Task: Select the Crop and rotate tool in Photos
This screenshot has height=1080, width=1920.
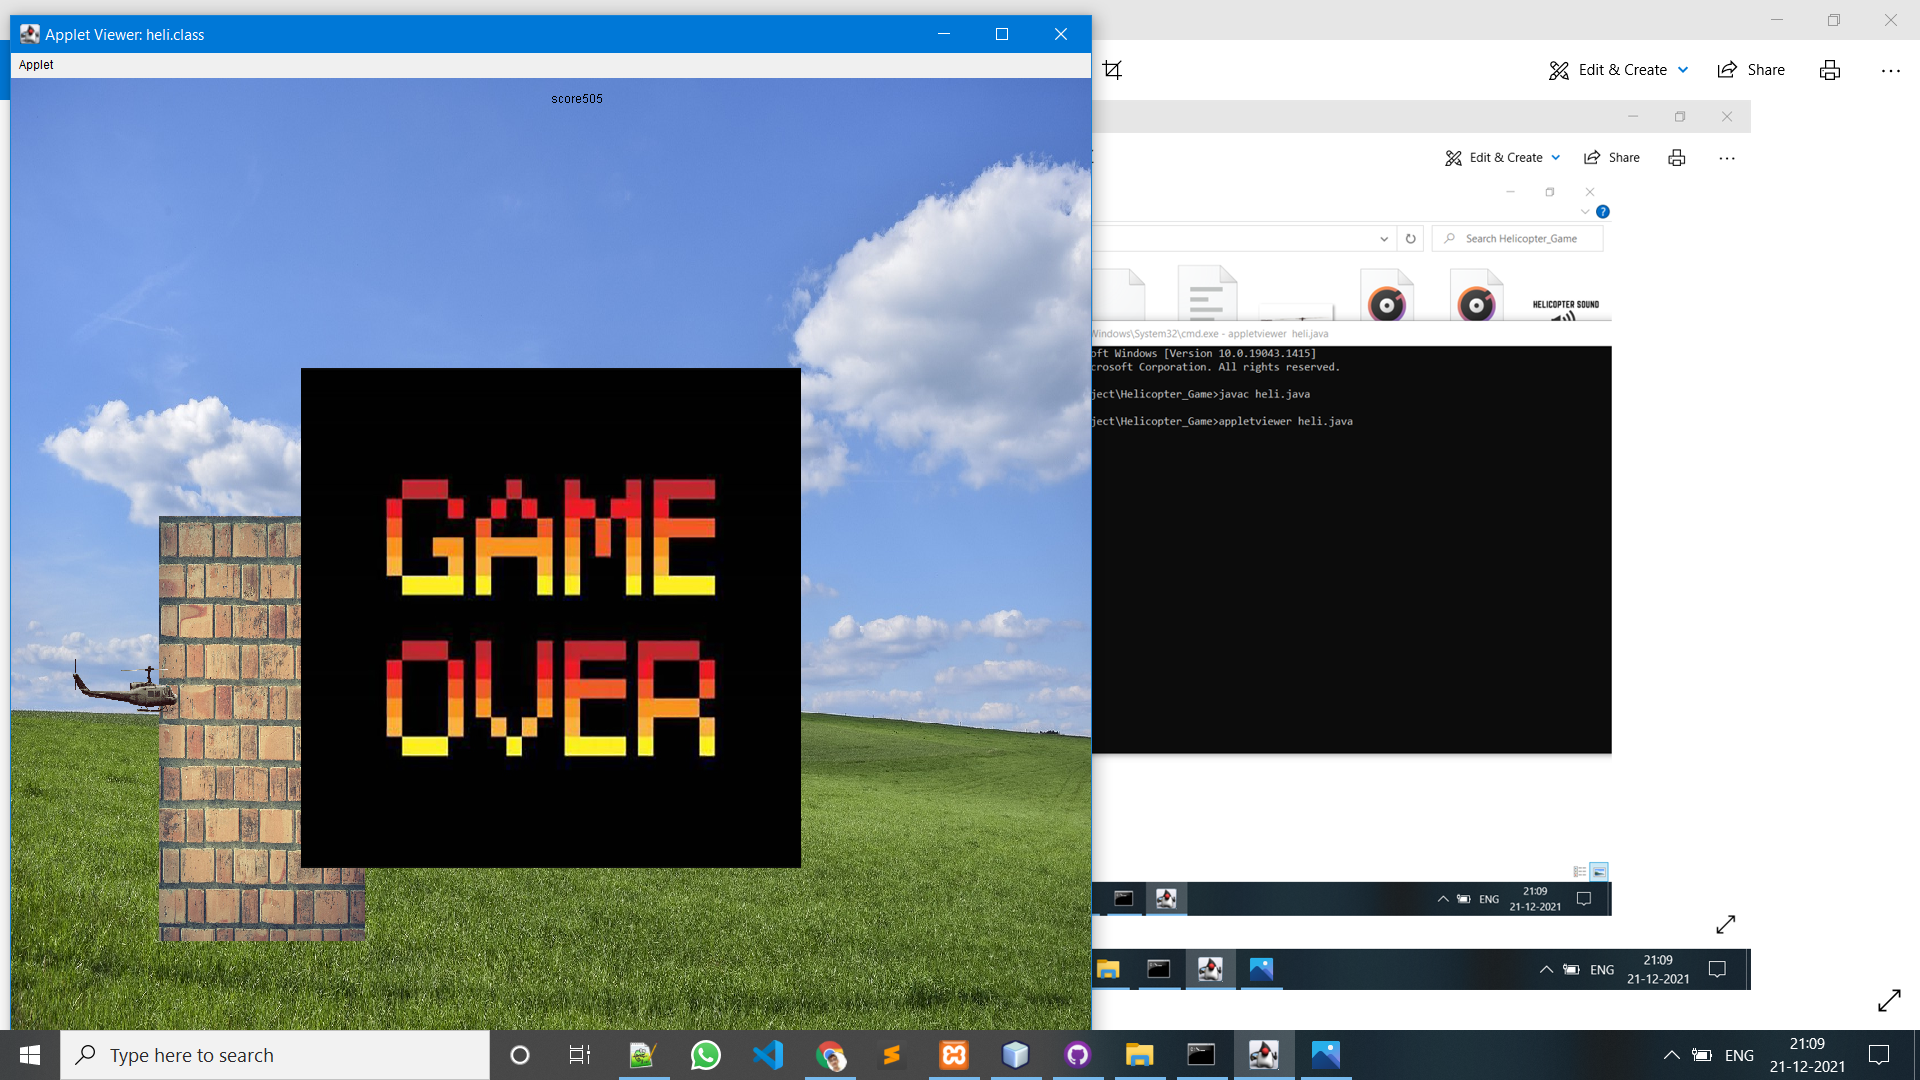Action: click(x=1112, y=70)
